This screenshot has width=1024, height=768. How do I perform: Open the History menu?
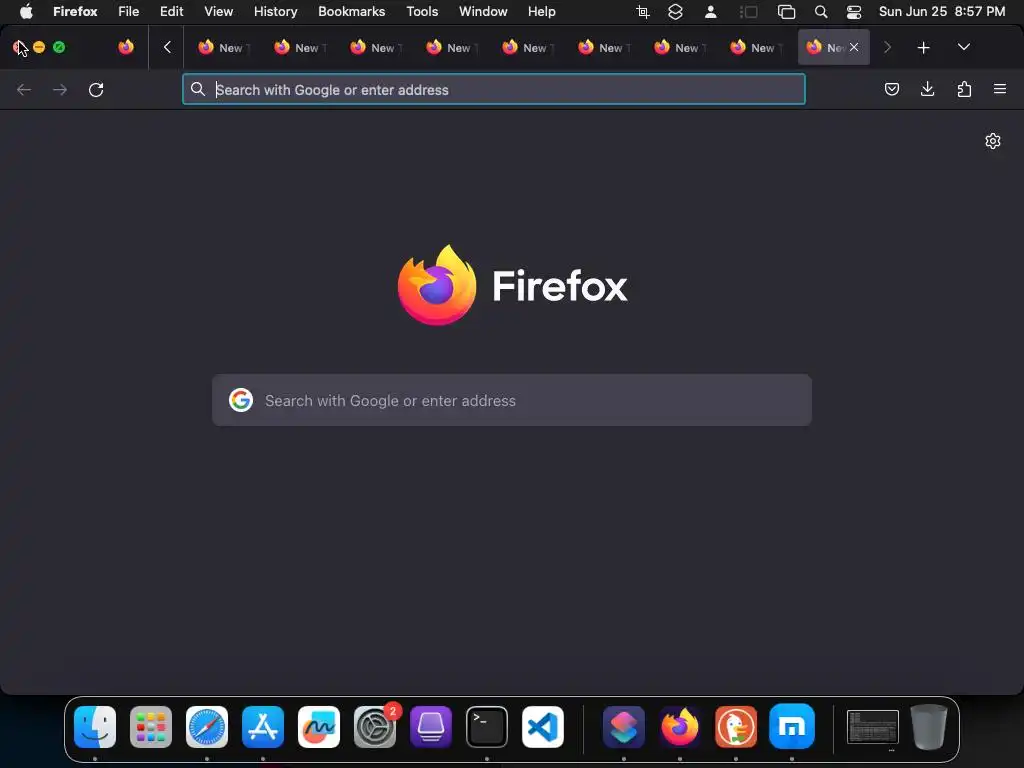click(276, 12)
